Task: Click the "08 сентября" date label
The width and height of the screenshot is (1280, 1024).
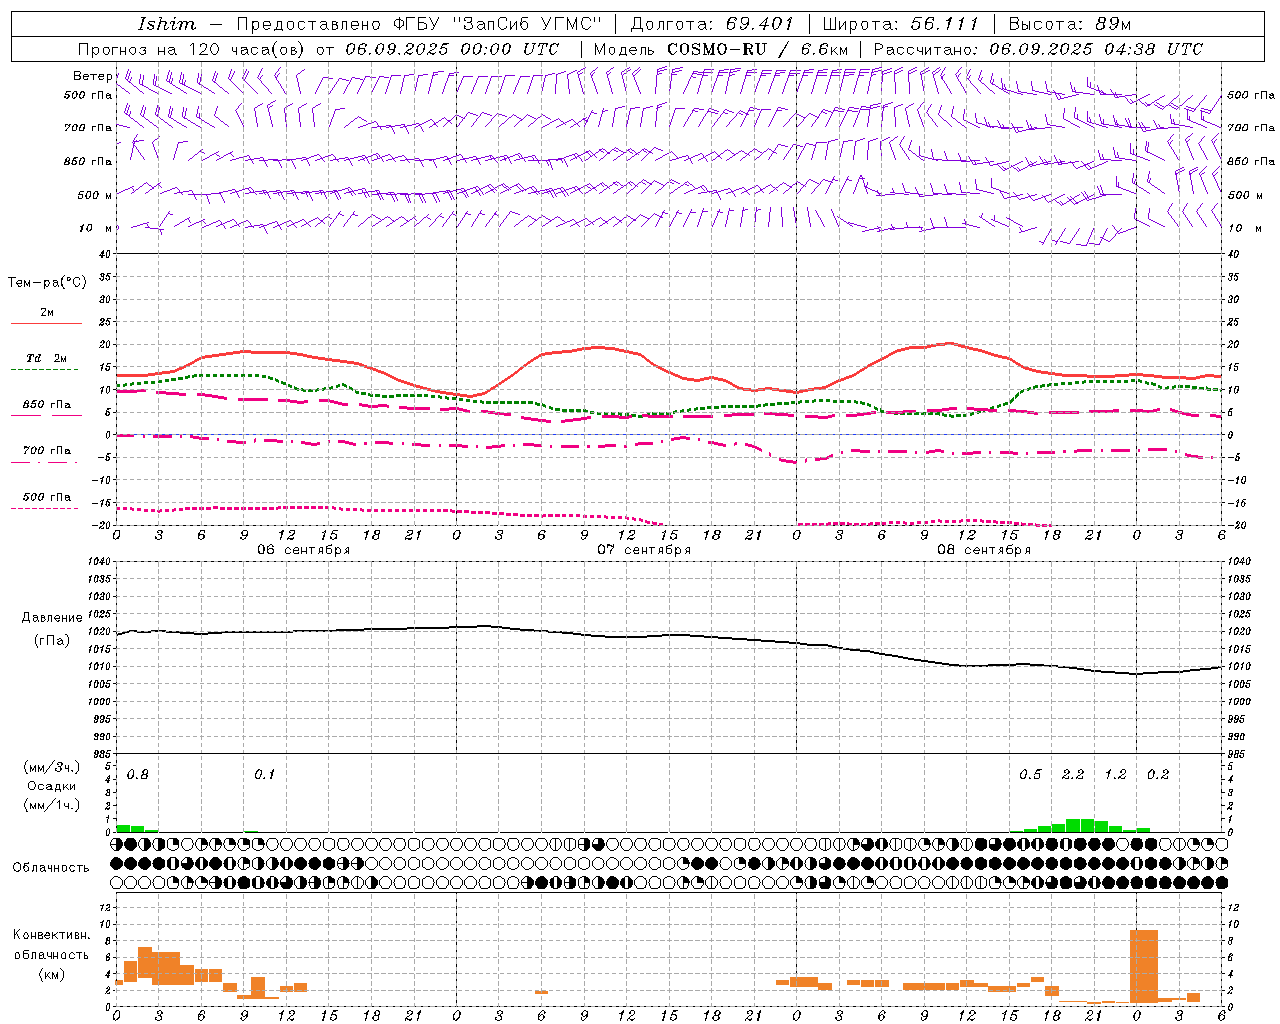Action: 984,550
